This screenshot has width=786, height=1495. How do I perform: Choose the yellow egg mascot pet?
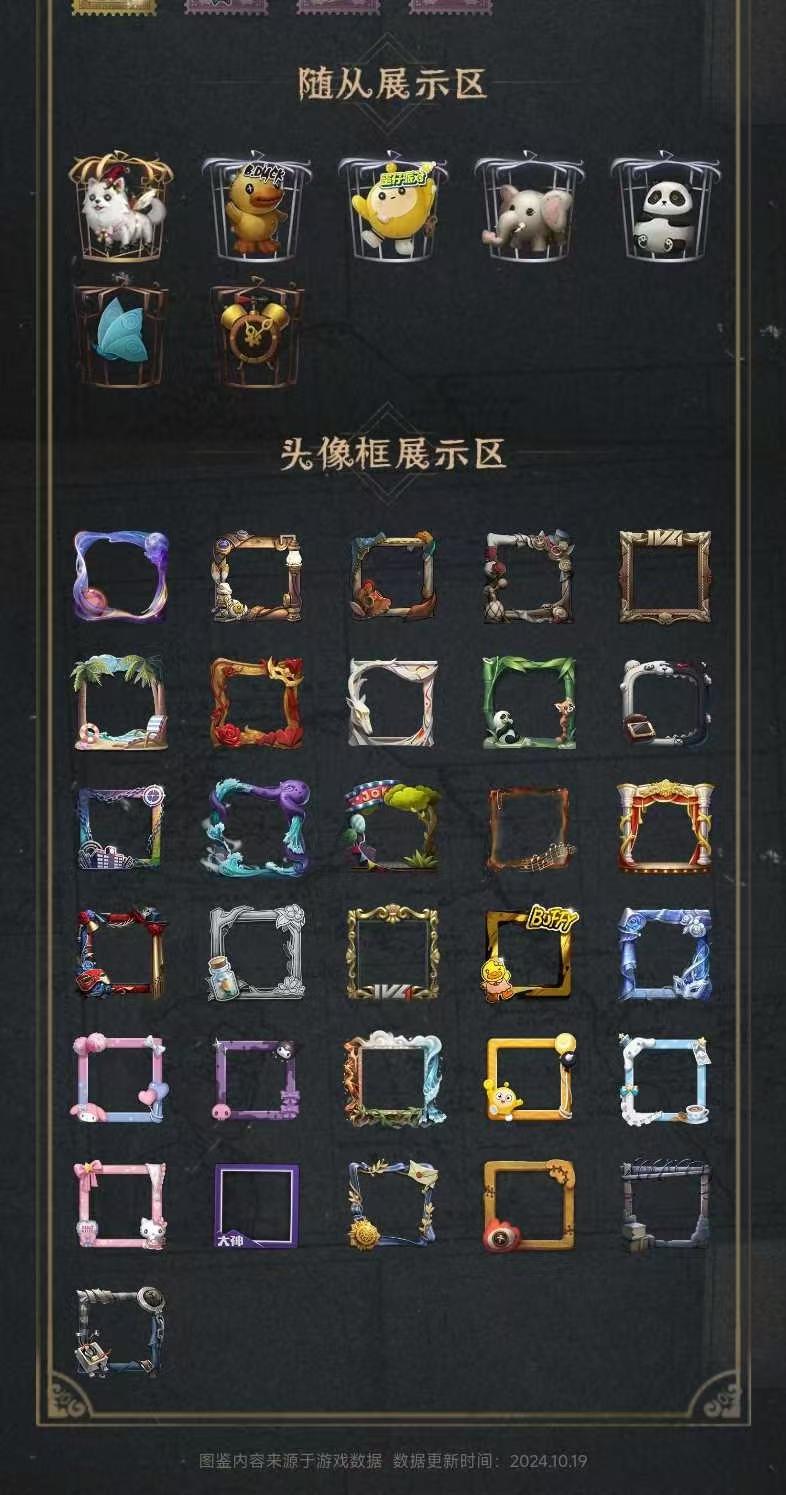point(392,206)
